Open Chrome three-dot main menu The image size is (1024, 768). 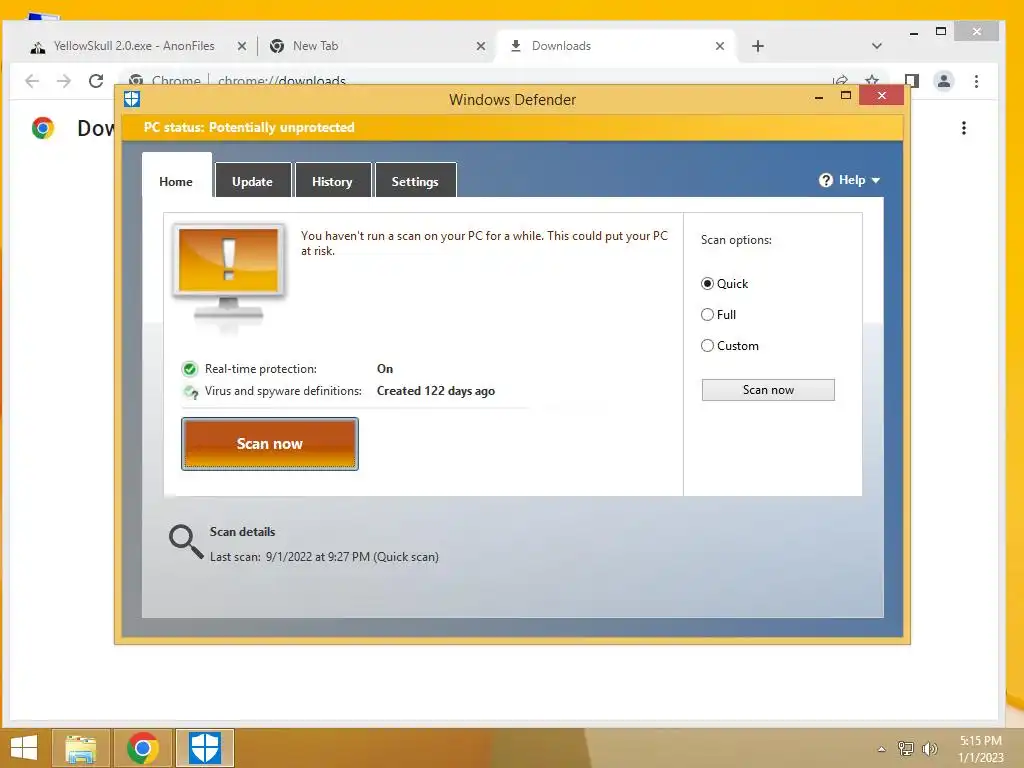click(976, 82)
